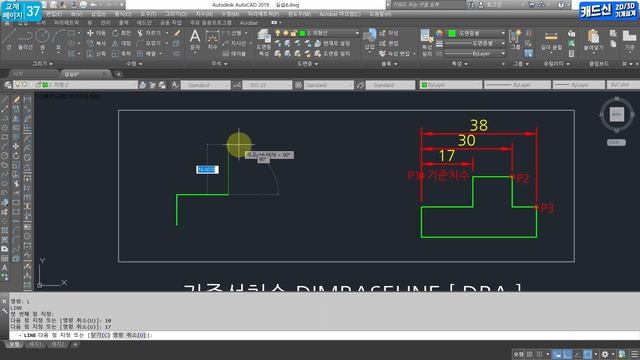Open the object color dropdown in Properties panel
The width and height of the screenshot is (640, 360).
(x=476, y=33)
